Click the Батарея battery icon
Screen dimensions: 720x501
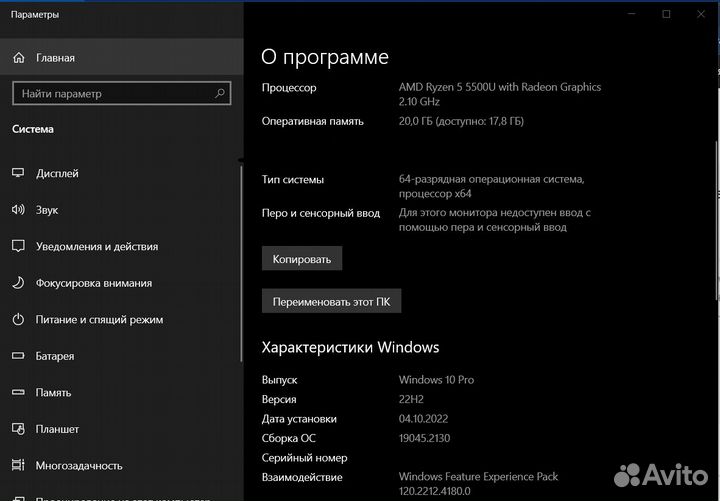[18, 356]
